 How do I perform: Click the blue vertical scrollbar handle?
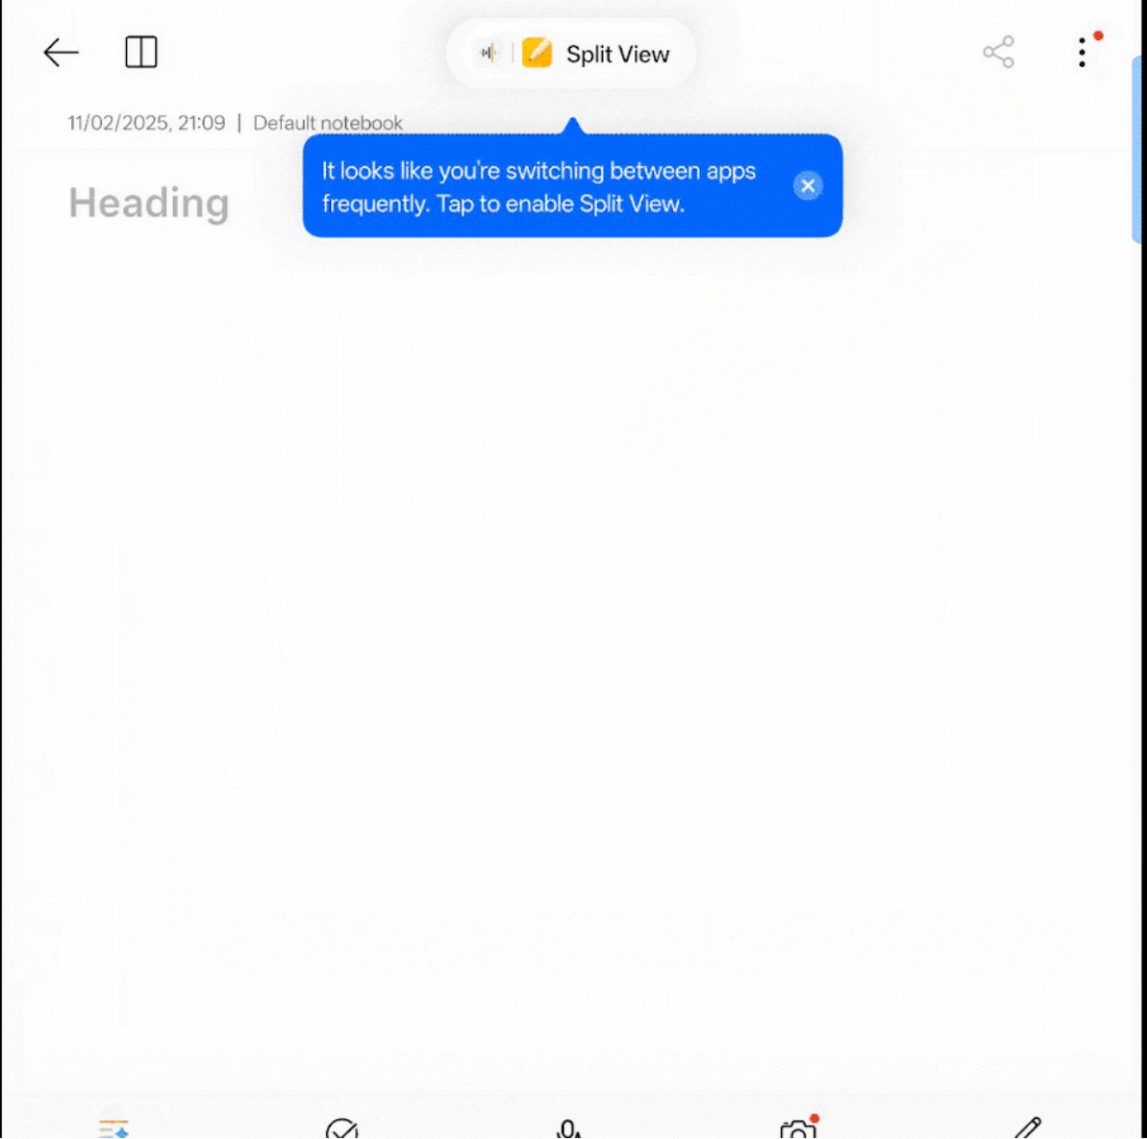tap(1136, 150)
